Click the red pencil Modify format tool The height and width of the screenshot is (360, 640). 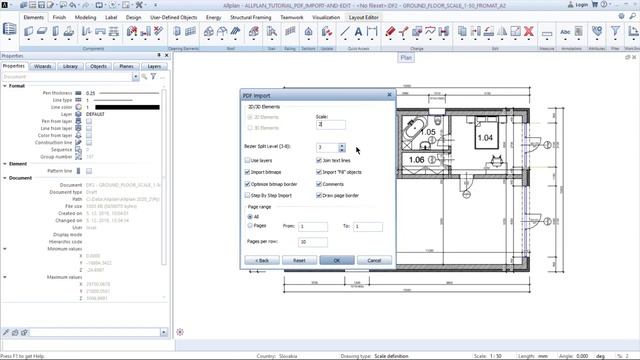[390, 31]
